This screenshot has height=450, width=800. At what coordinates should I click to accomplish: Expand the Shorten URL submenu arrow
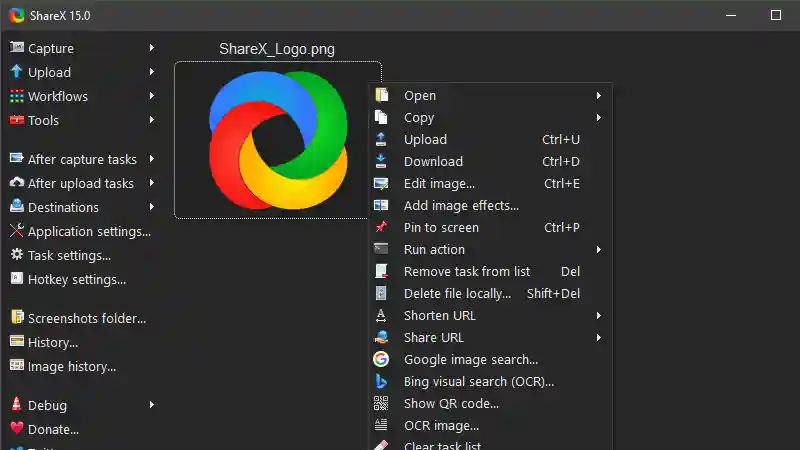(598, 315)
